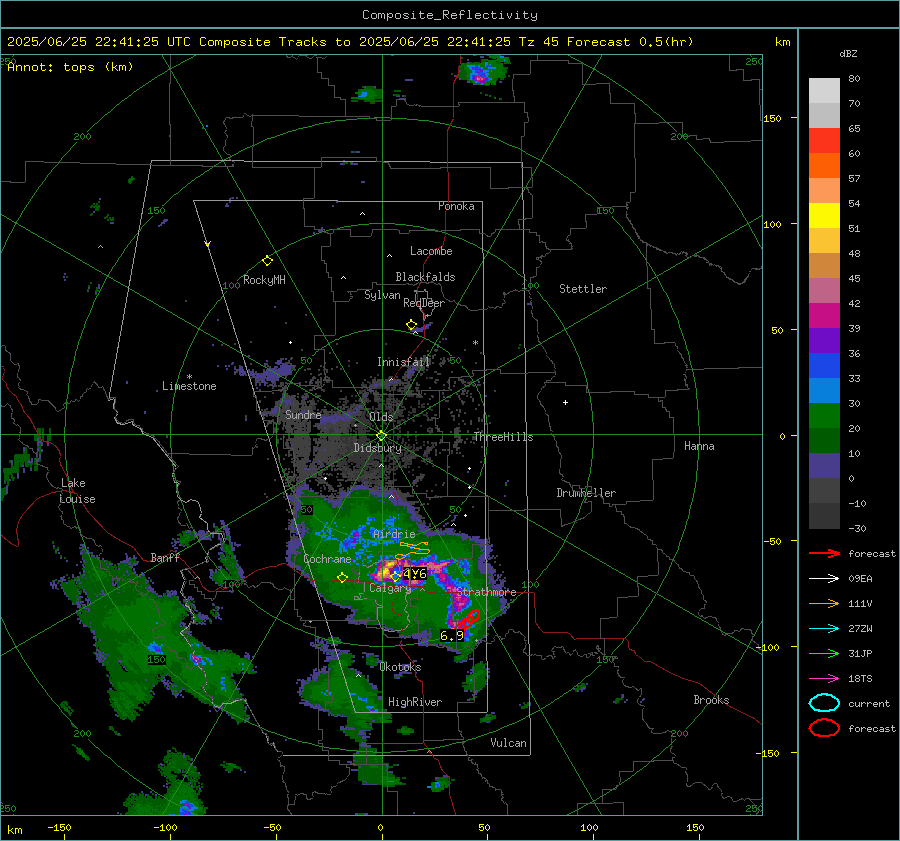Click the Airdrie city label

(394, 534)
